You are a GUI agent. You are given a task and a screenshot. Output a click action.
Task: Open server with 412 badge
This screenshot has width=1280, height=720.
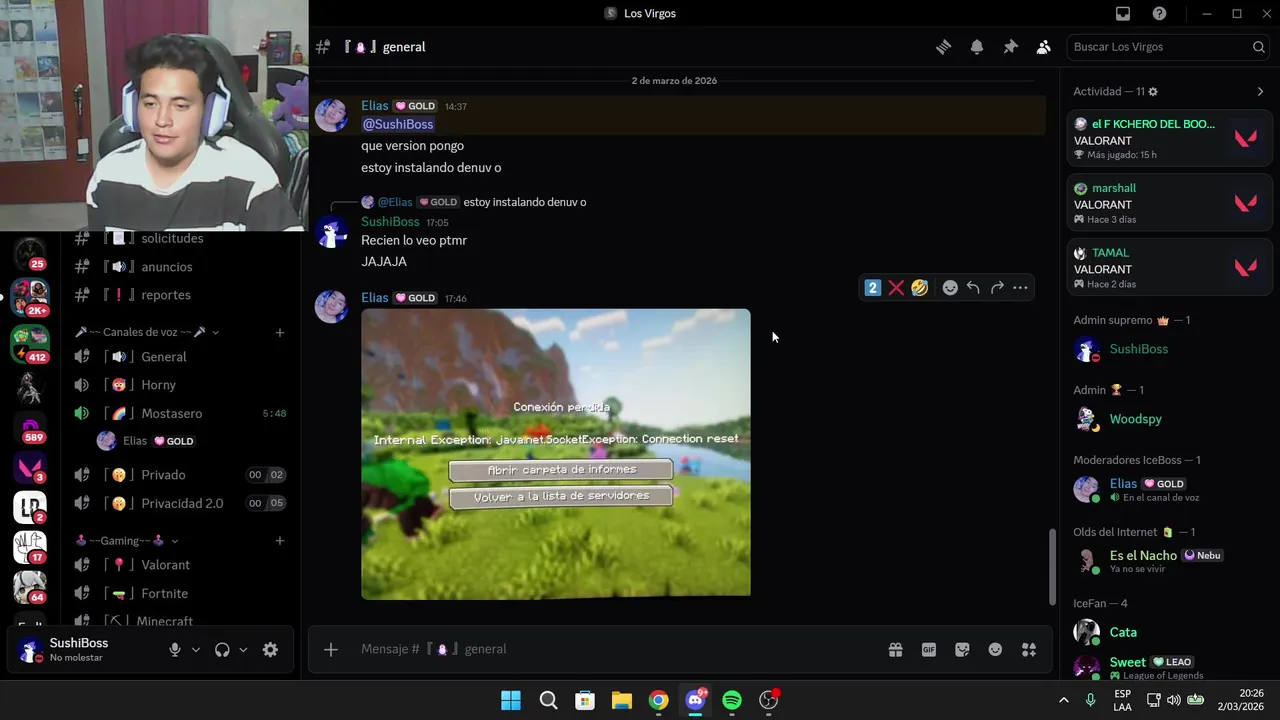click(x=30, y=343)
